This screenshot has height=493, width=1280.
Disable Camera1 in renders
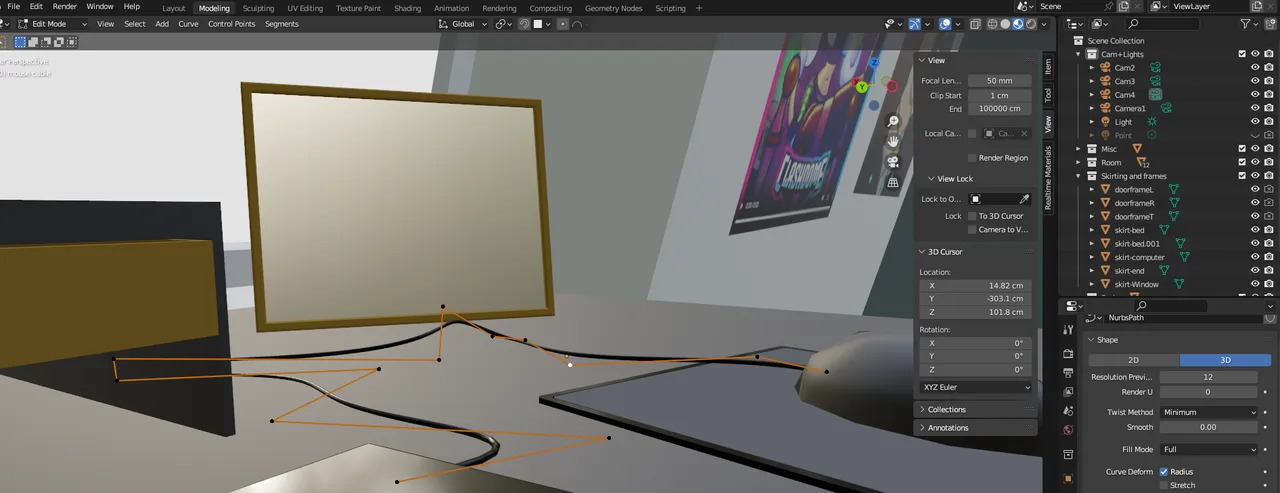click(1269, 108)
